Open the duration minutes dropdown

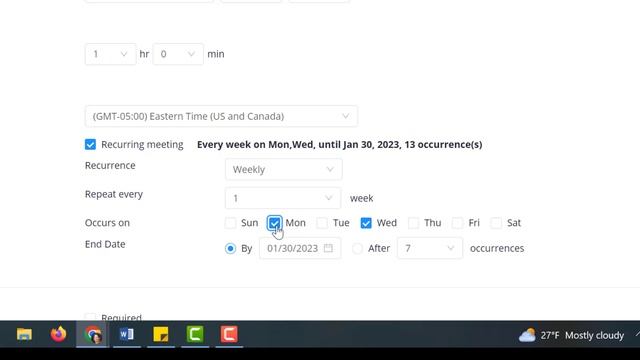(x=178, y=54)
